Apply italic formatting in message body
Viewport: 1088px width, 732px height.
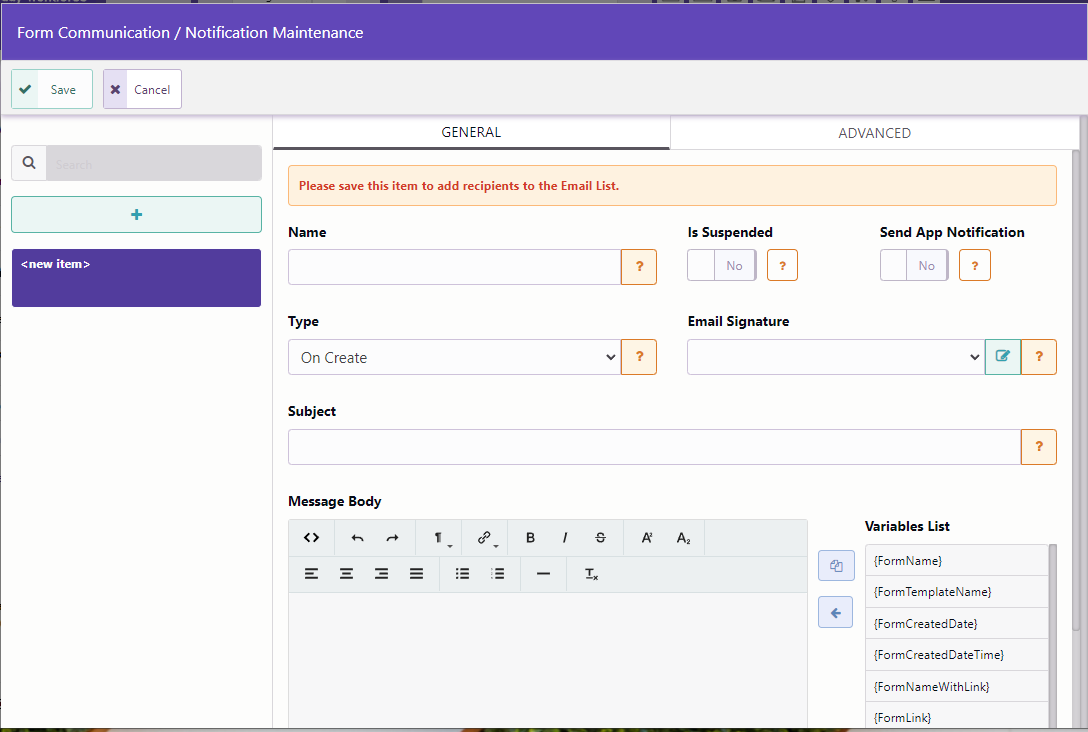pyautogui.click(x=565, y=538)
